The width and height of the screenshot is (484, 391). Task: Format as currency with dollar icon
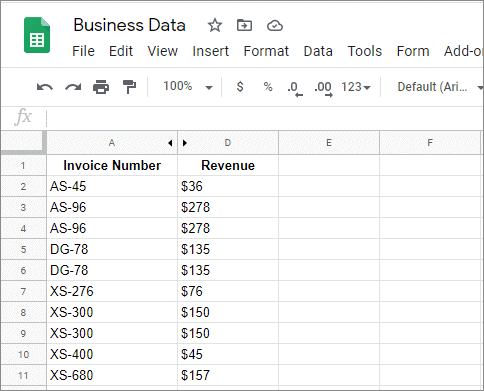click(x=240, y=87)
